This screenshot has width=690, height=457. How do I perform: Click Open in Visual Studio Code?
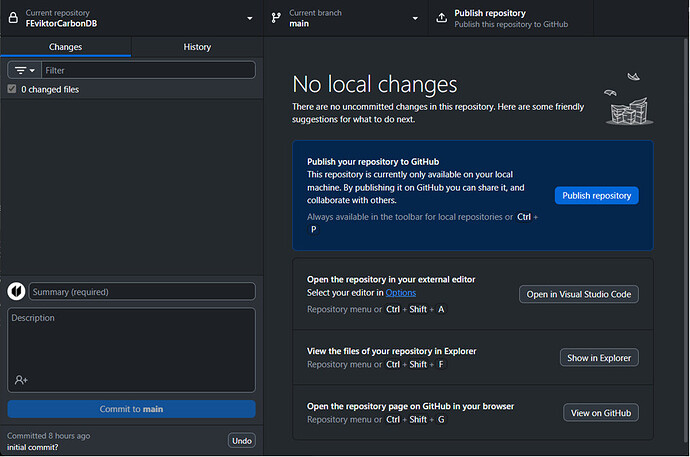[x=579, y=294]
